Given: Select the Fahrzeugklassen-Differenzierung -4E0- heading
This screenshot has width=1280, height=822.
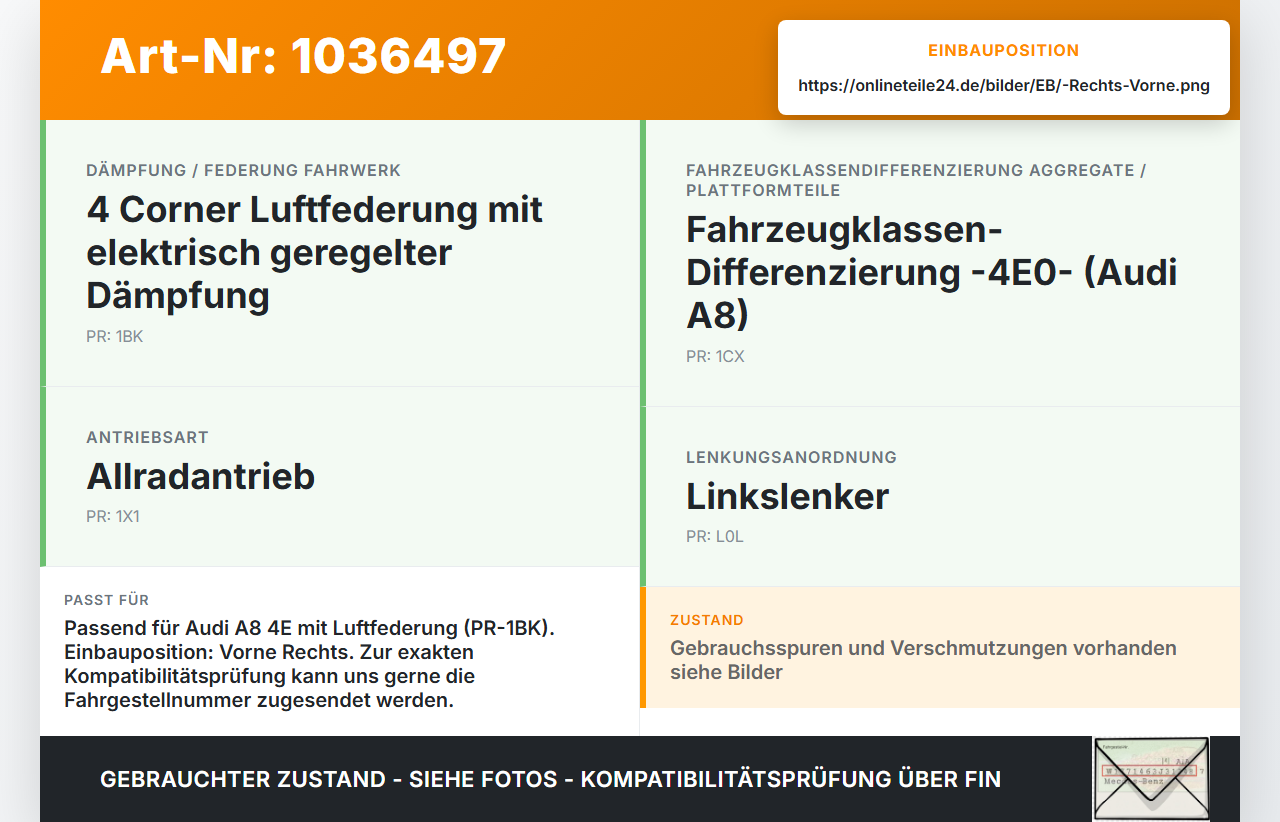Looking at the screenshot, I should click(932, 272).
